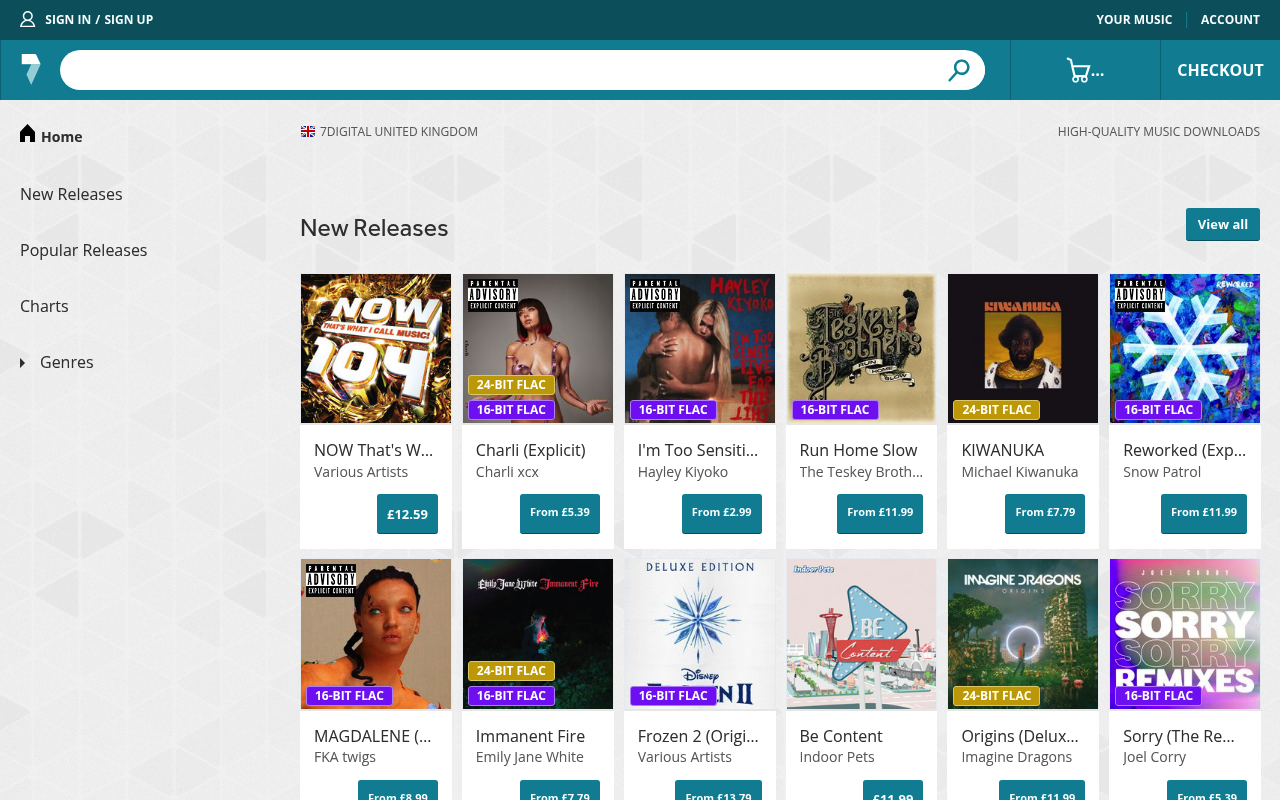
Task: Select New Releases in the sidebar
Action: click(71, 194)
